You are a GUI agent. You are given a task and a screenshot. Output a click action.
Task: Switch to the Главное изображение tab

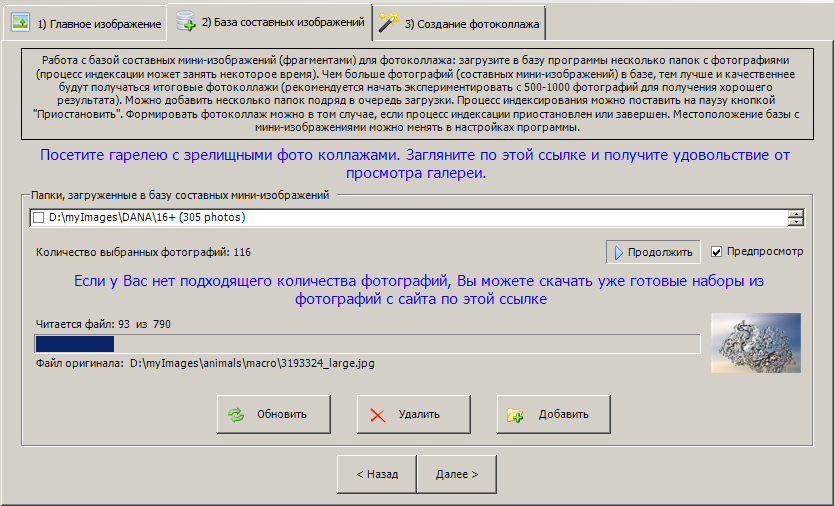pyautogui.click(x=91, y=23)
